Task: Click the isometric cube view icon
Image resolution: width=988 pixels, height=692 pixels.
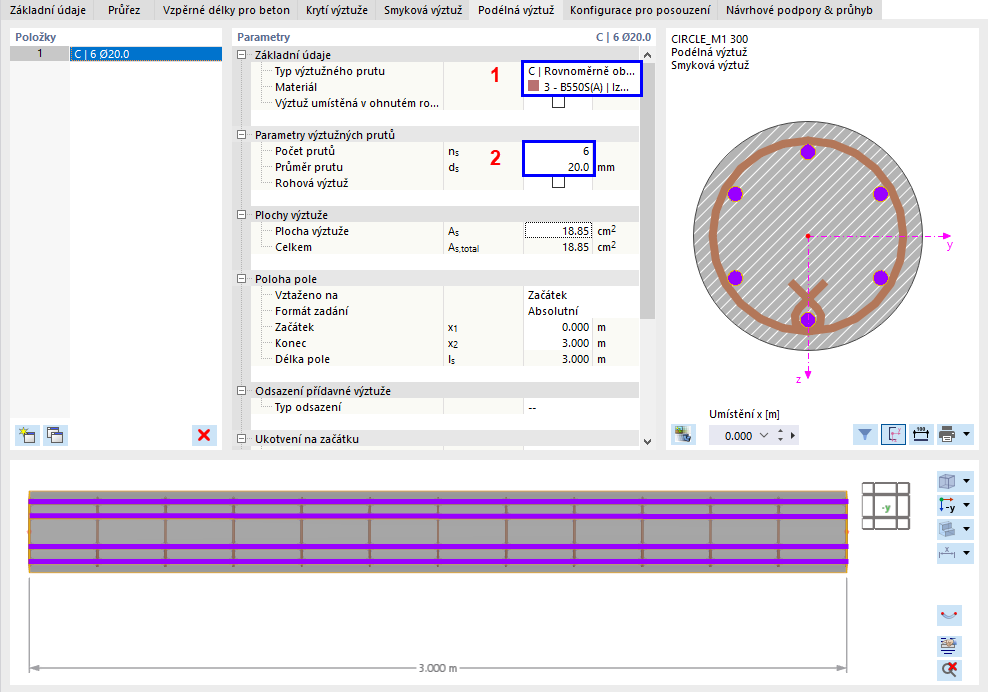Action: click(x=946, y=482)
